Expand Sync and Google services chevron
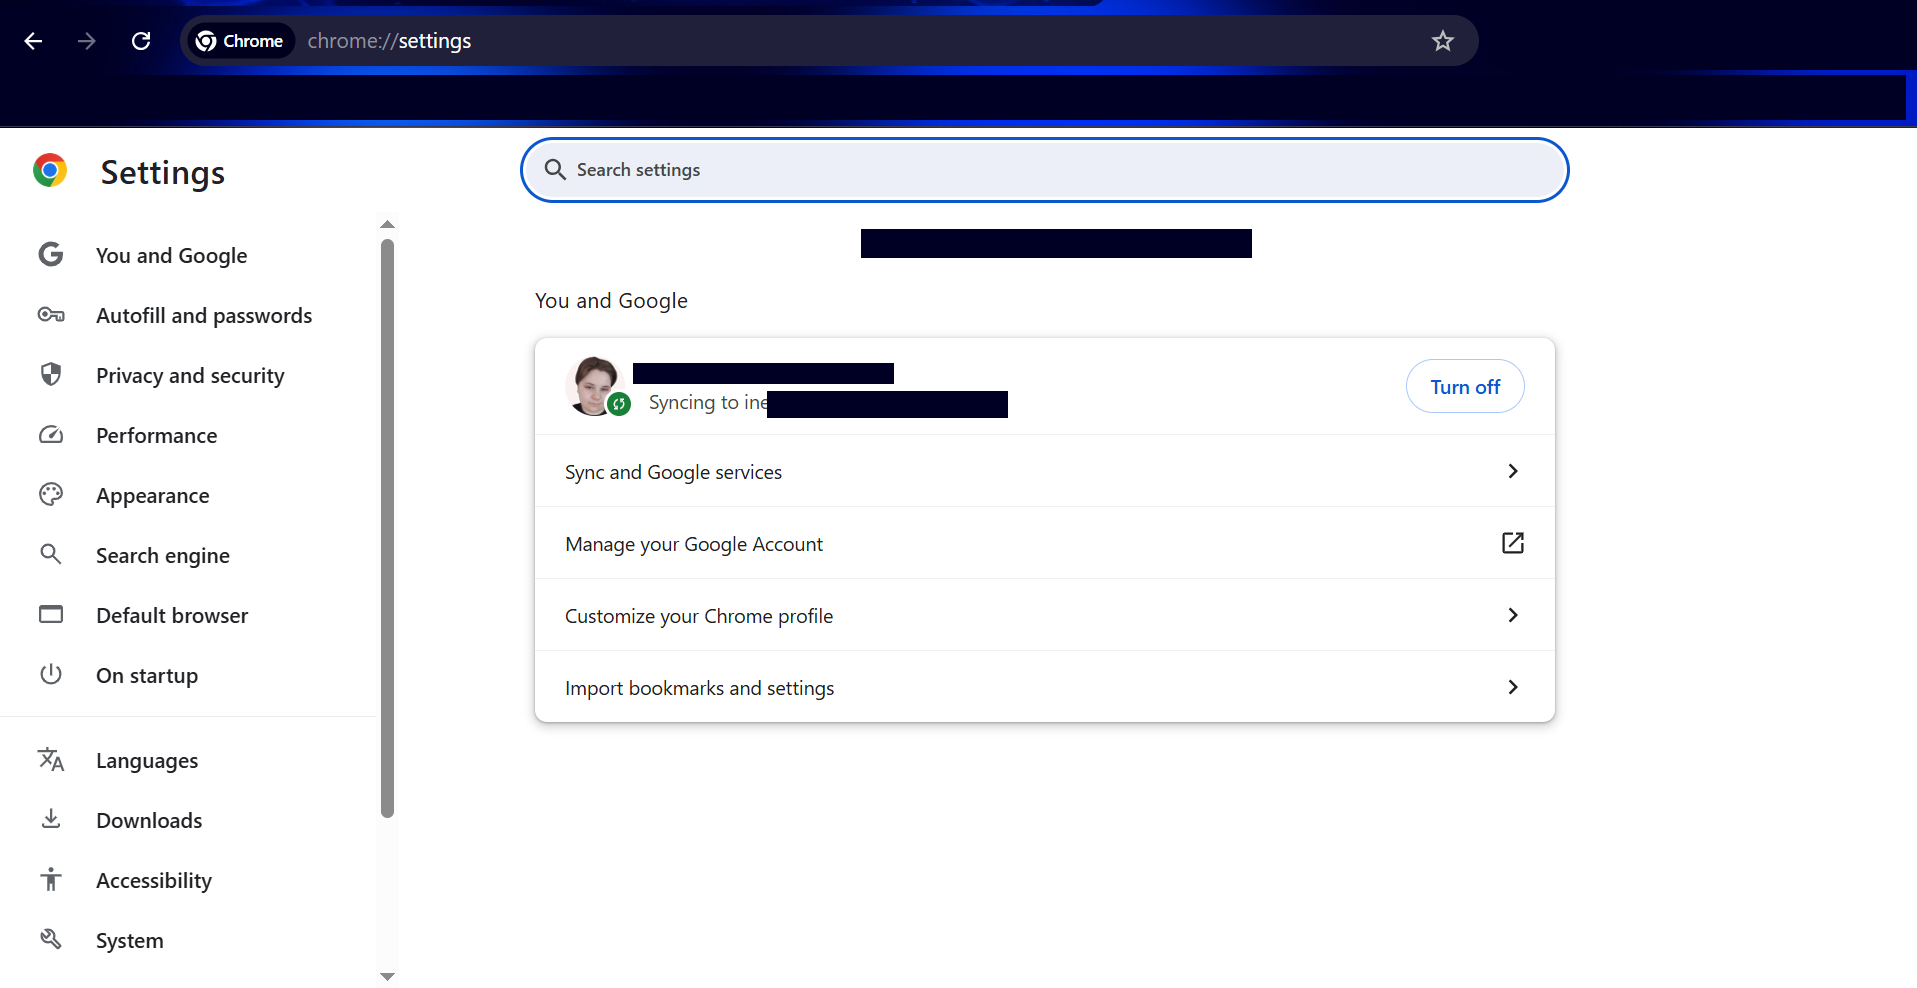This screenshot has width=1917, height=988. [1512, 471]
